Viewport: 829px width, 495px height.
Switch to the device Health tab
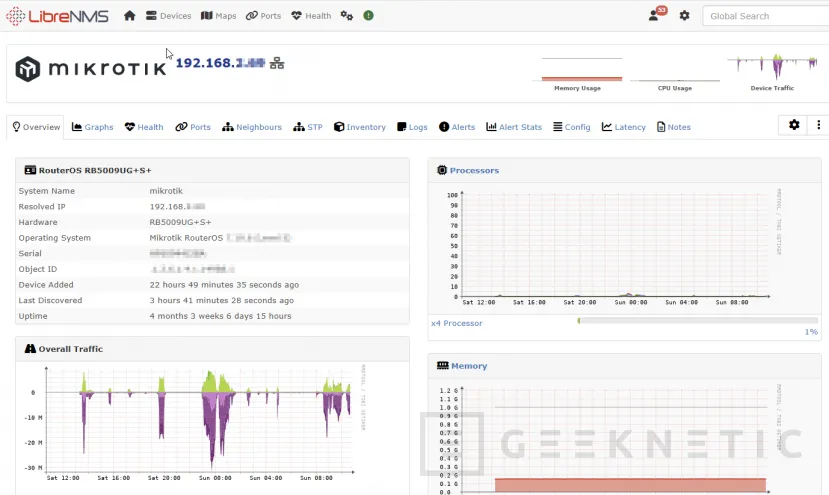point(144,127)
